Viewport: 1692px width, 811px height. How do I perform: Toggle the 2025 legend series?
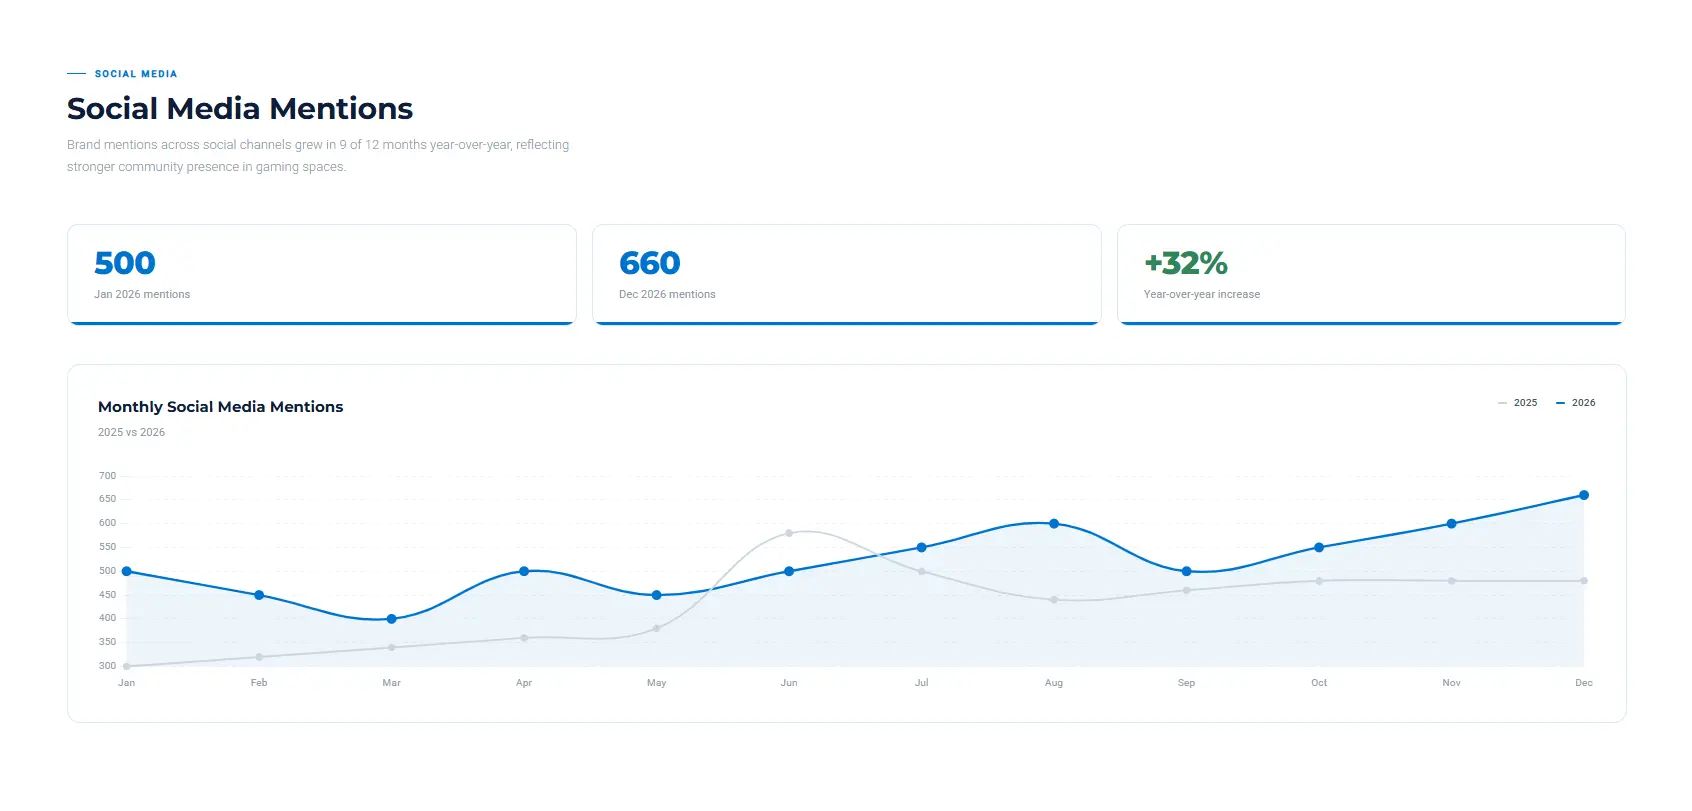[1517, 403]
